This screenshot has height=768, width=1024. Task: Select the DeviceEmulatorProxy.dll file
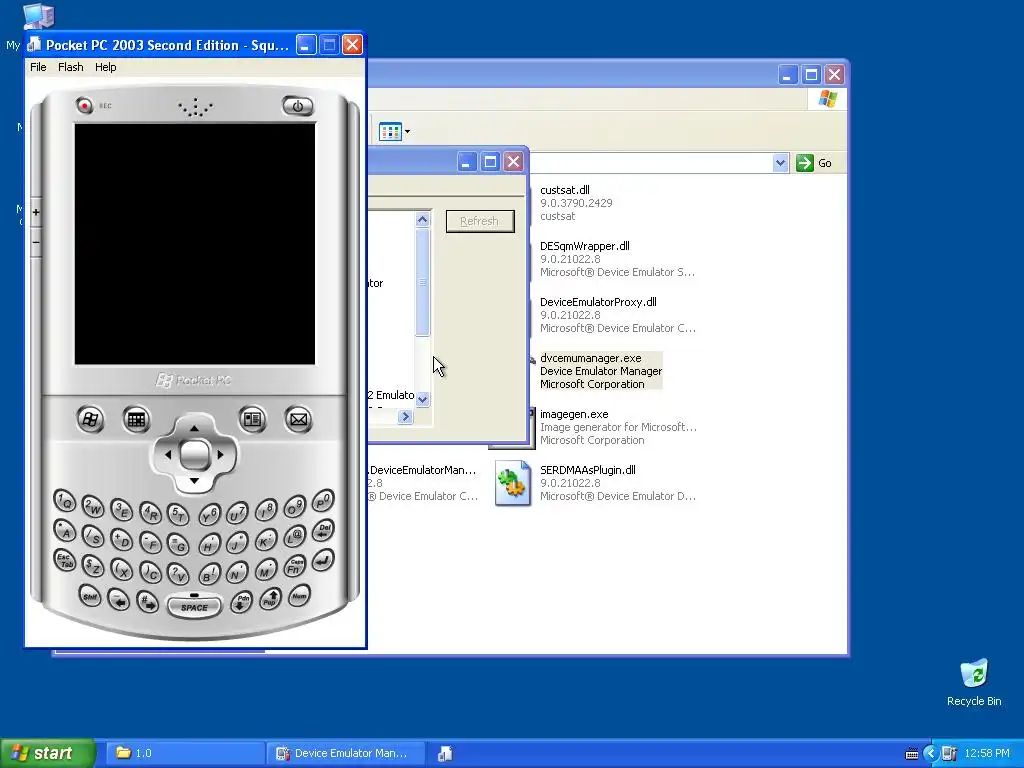pos(598,302)
